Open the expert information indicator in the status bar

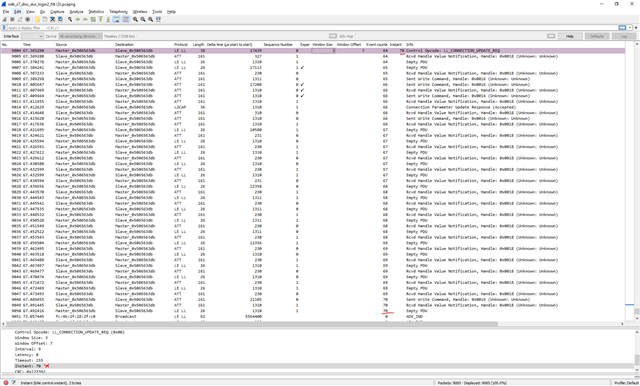(x=6, y=383)
